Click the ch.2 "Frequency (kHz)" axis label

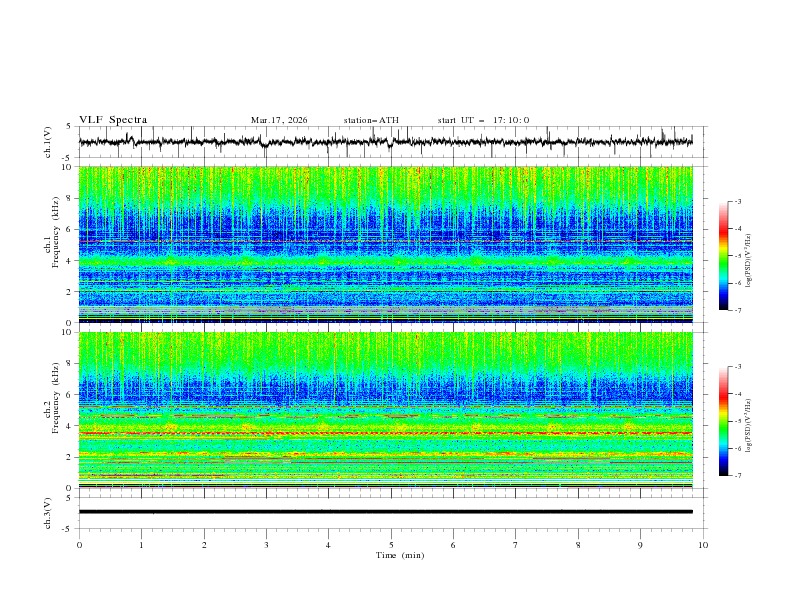[56, 398]
